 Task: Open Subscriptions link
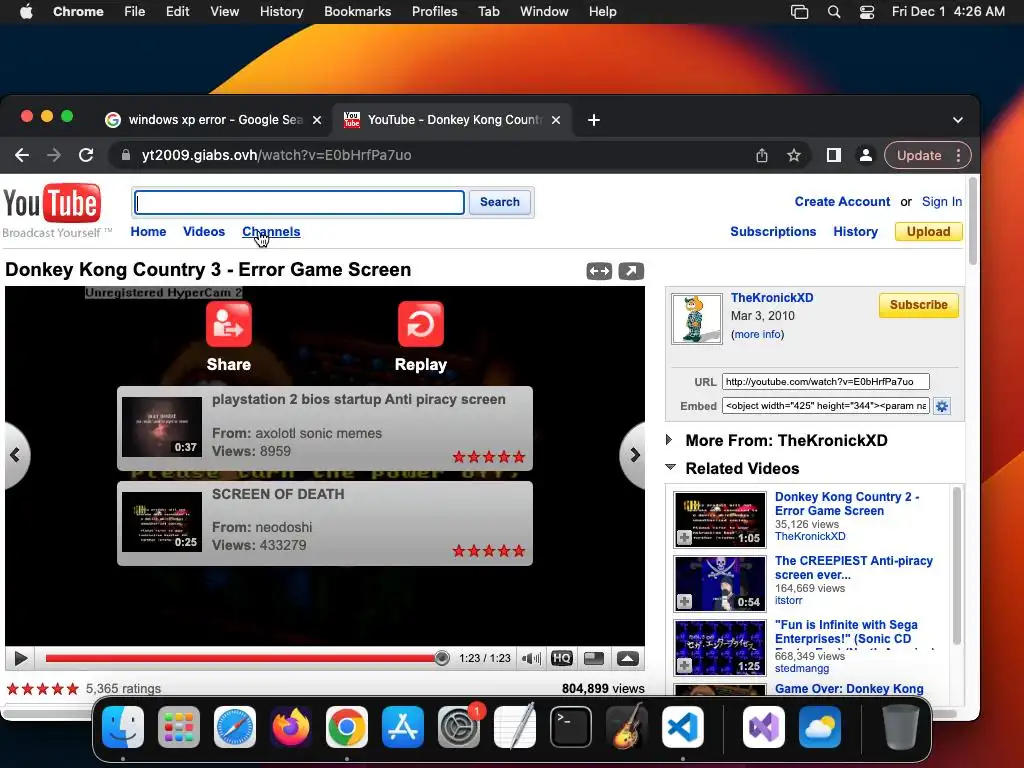(773, 232)
